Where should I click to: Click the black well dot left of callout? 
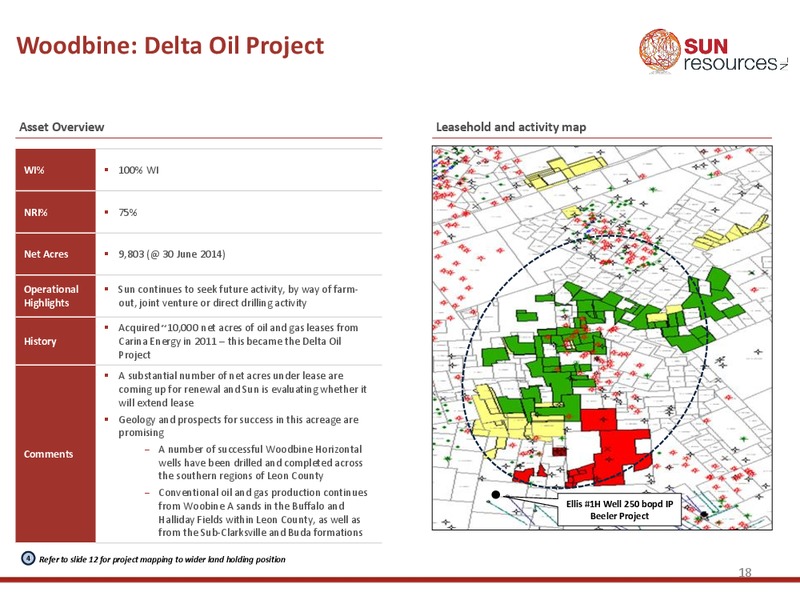click(x=495, y=494)
